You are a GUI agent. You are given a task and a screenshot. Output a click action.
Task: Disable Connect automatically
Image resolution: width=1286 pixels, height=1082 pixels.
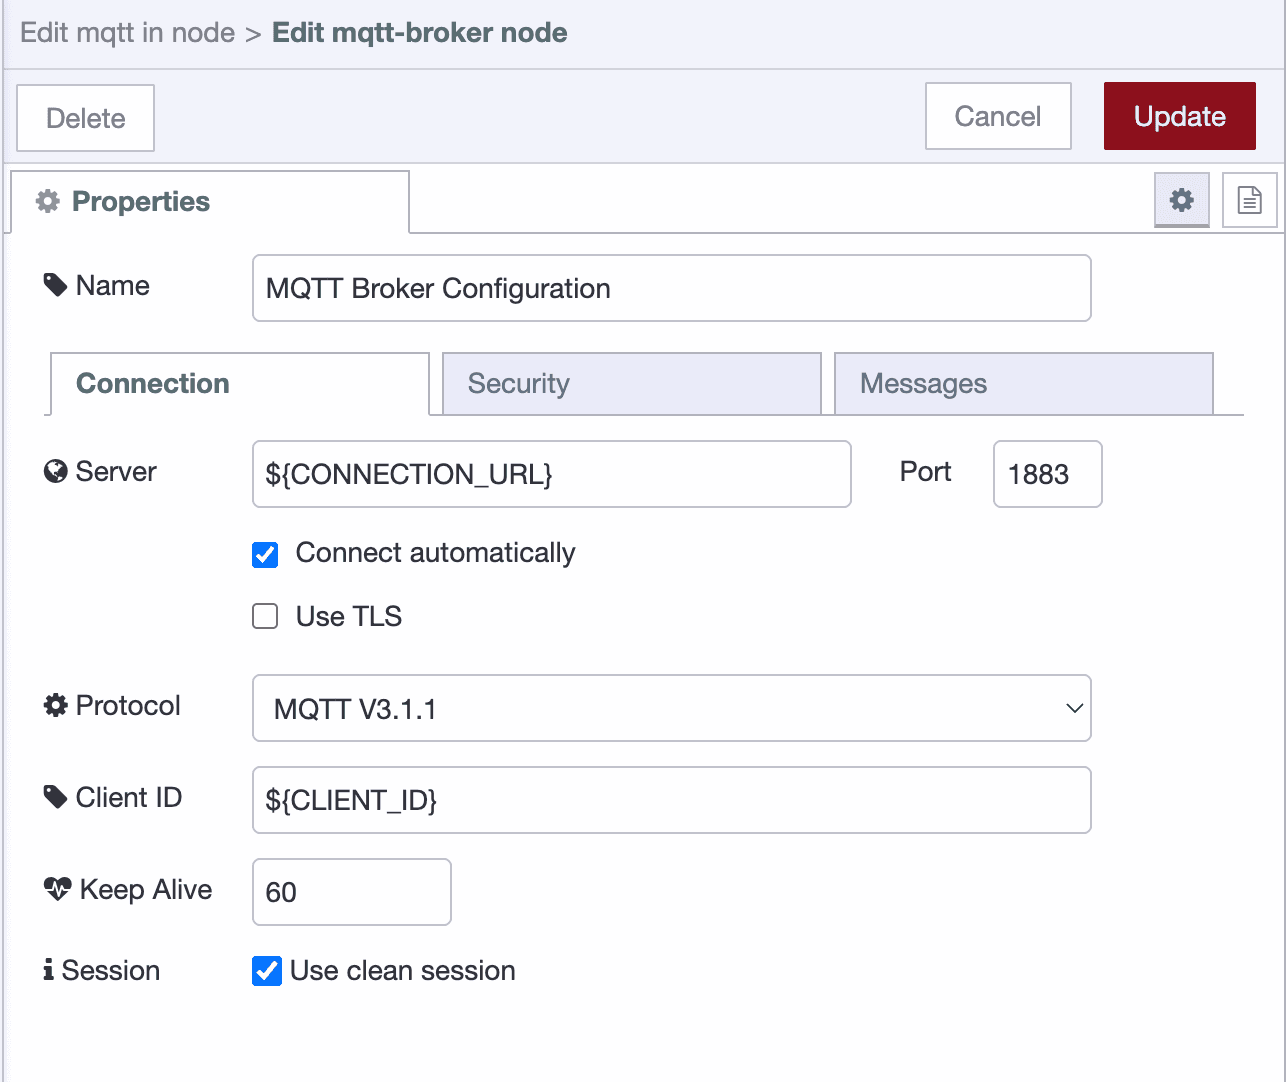tap(264, 554)
